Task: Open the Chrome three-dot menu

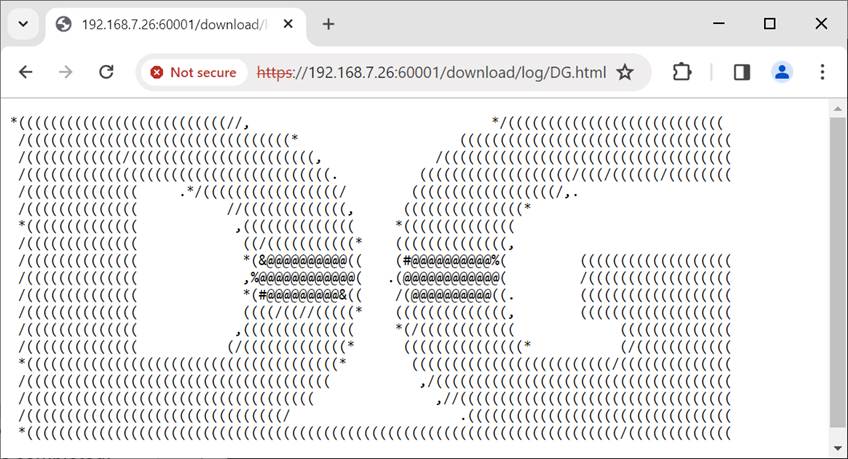Action: [x=822, y=72]
